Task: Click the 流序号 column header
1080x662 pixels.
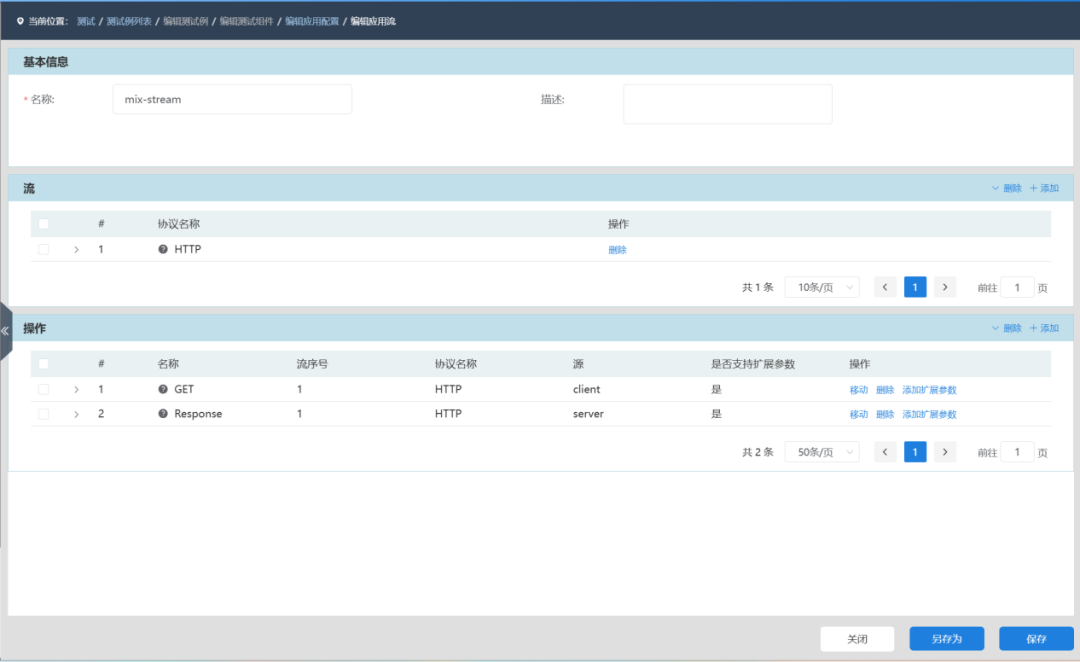Action: tap(312, 364)
